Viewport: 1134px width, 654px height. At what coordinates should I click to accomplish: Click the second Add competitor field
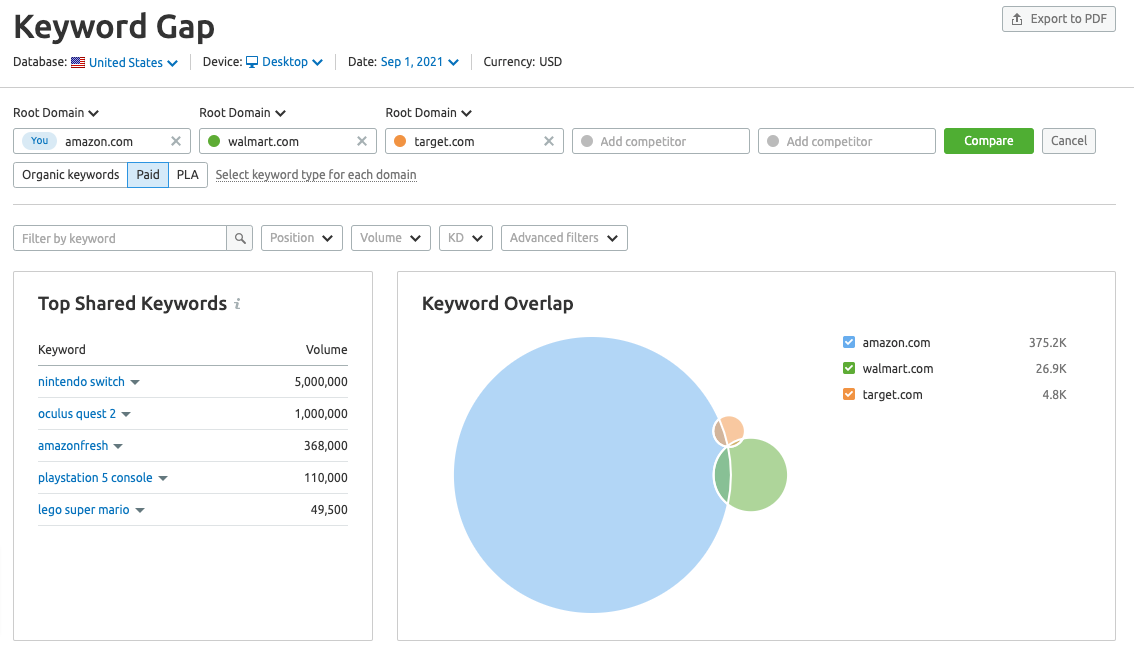pos(847,141)
